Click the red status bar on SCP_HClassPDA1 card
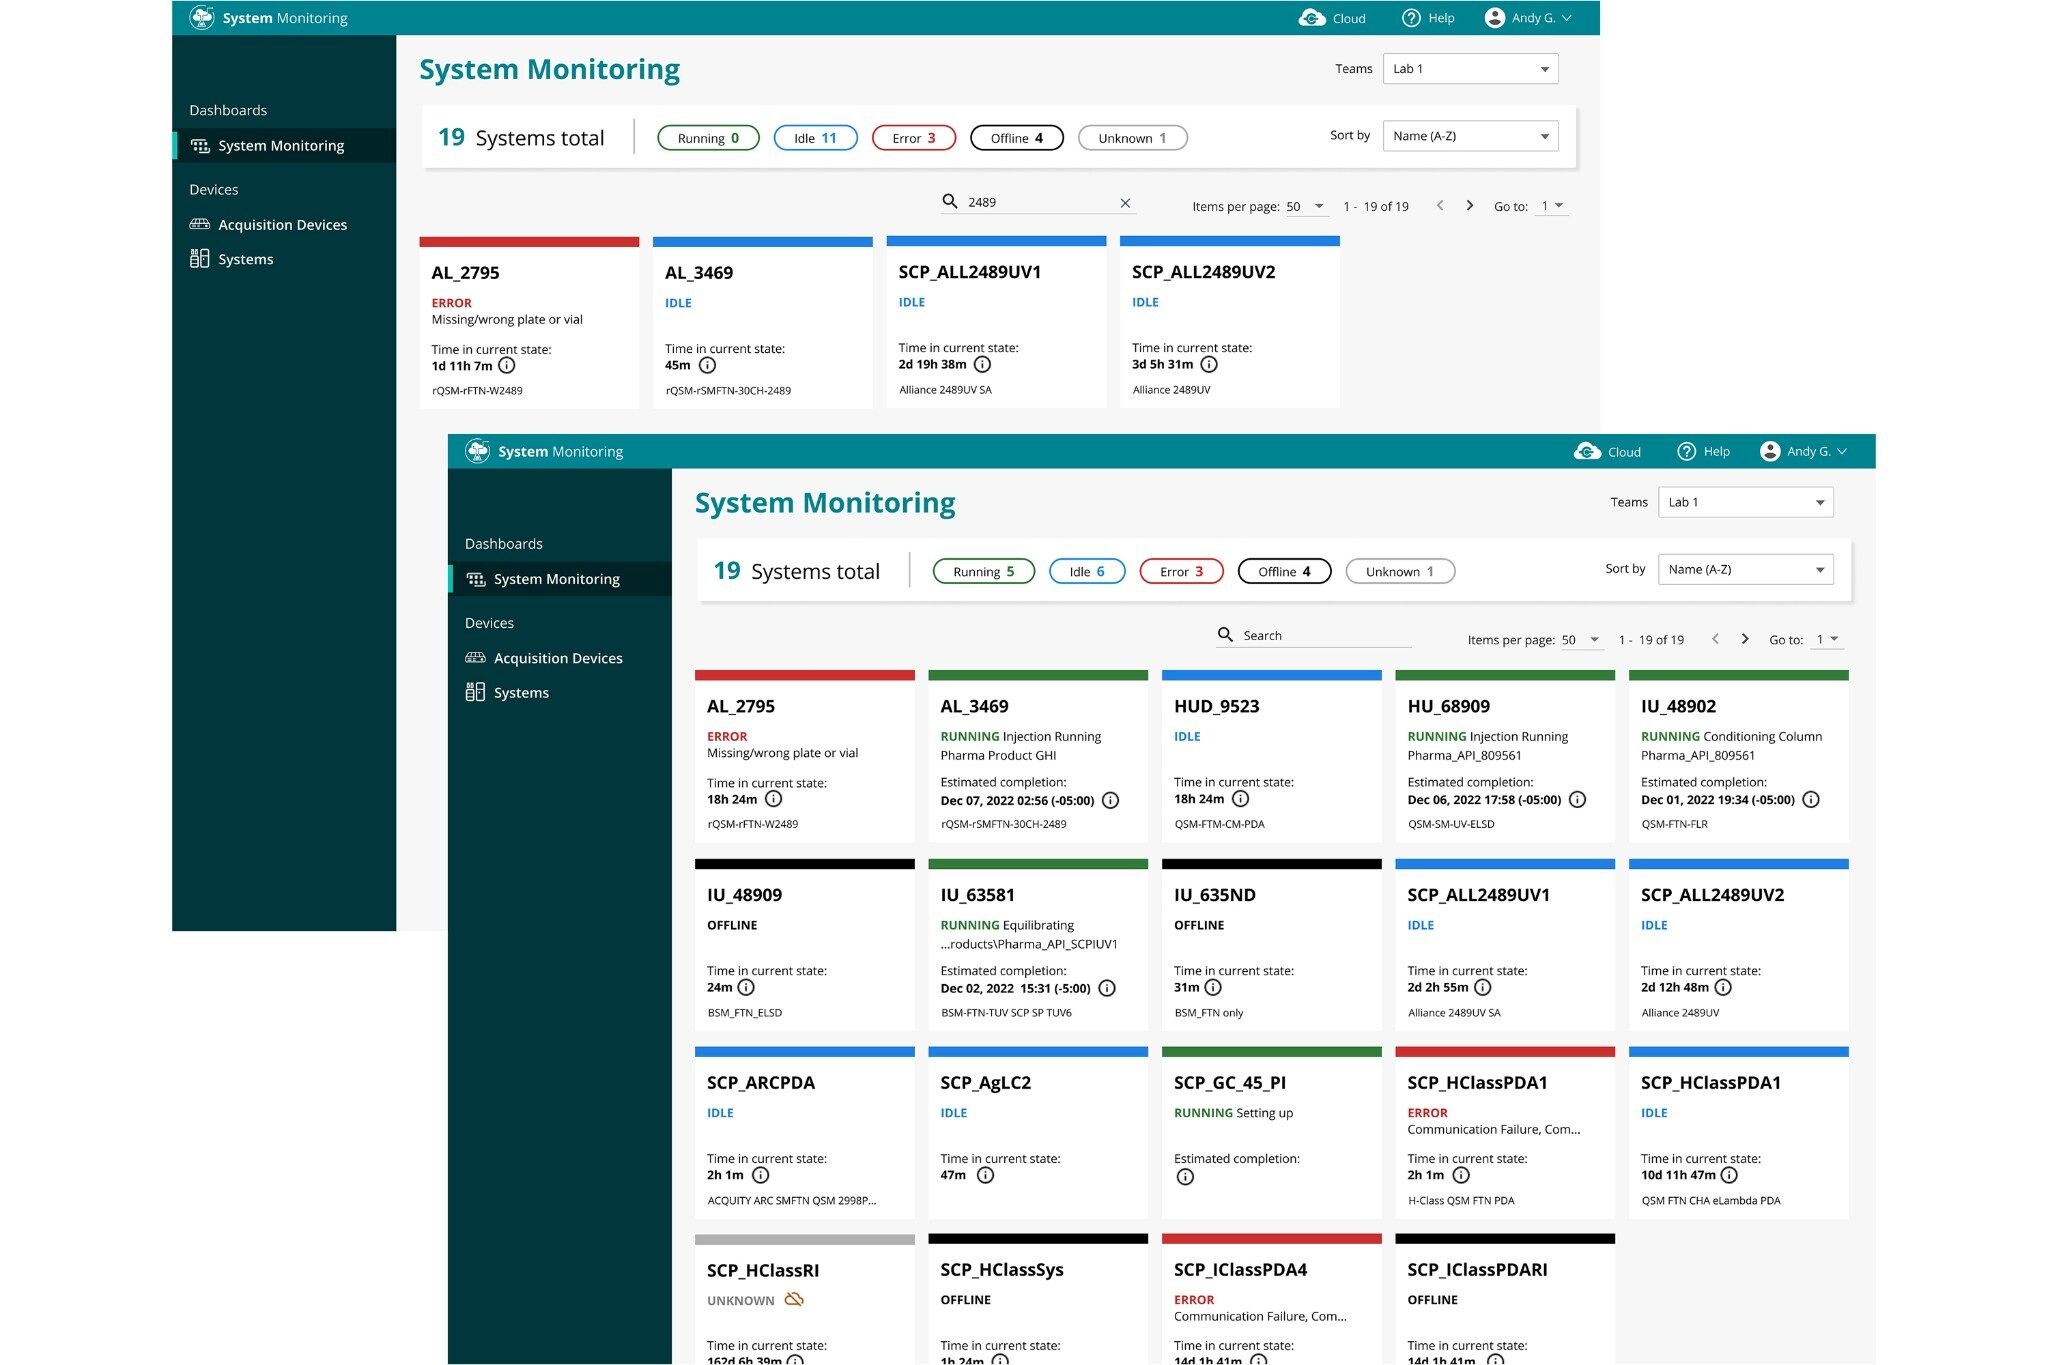The height and width of the screenshot is (1365, 2048). pos(1504,1051)
